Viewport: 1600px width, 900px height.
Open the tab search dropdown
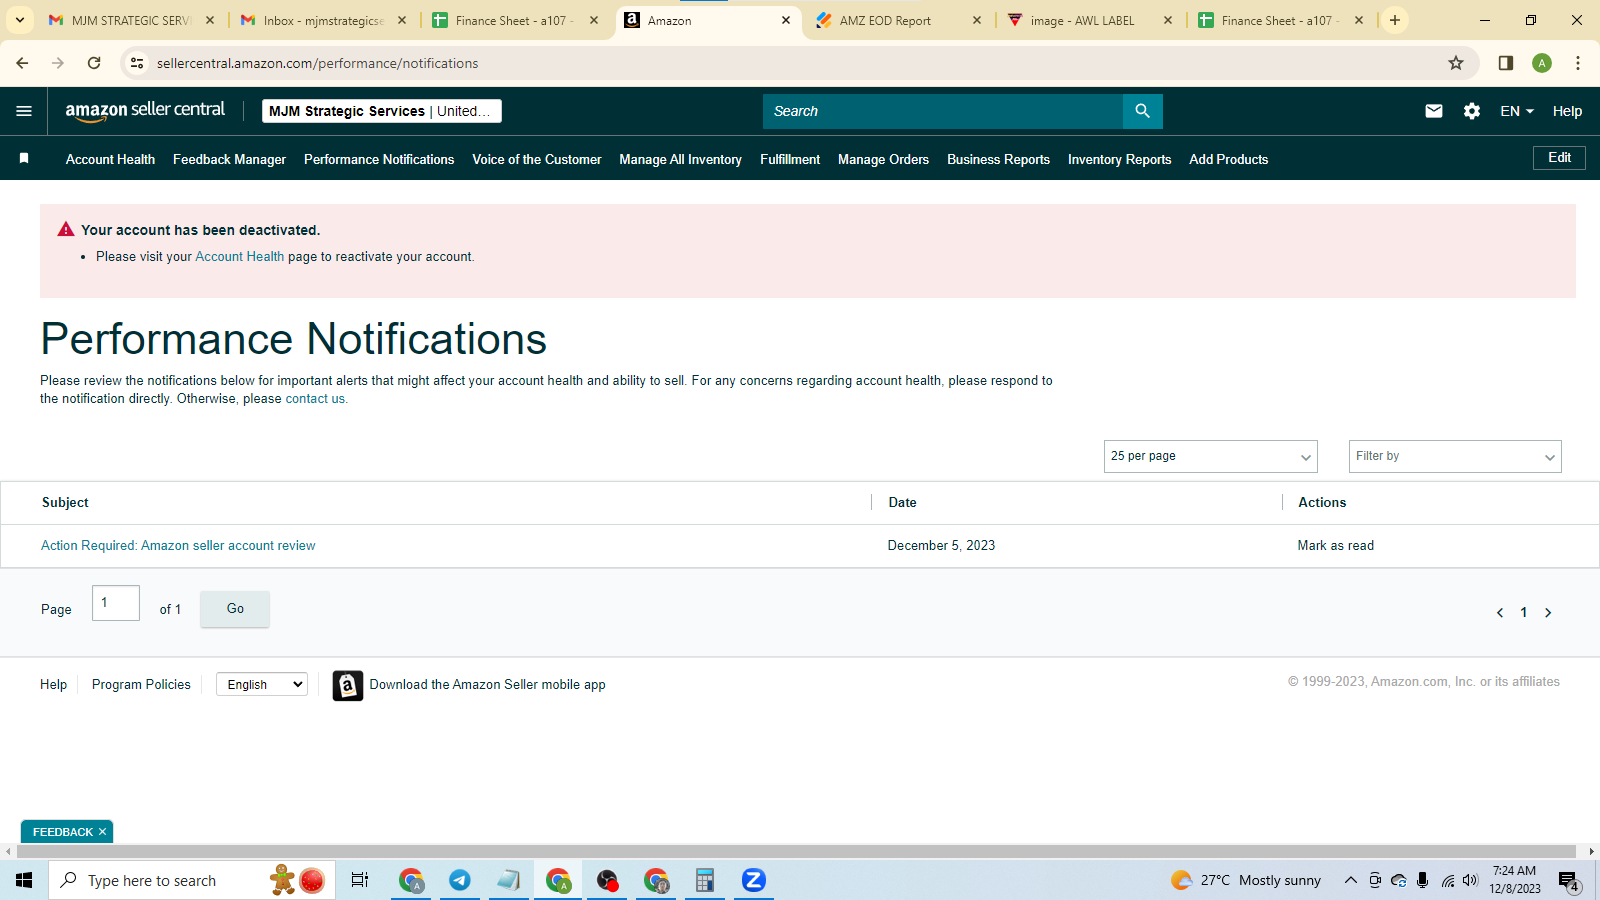click(20, 20)
